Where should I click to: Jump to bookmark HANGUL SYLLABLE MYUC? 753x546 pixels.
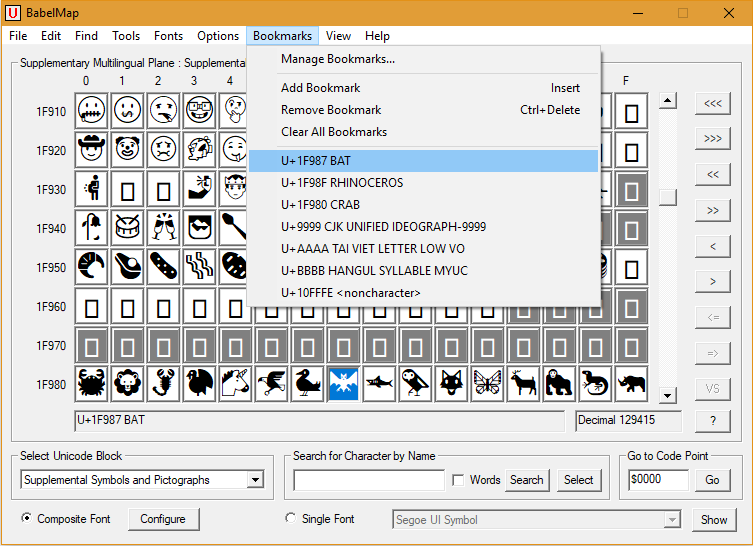(x=423, y=271)
